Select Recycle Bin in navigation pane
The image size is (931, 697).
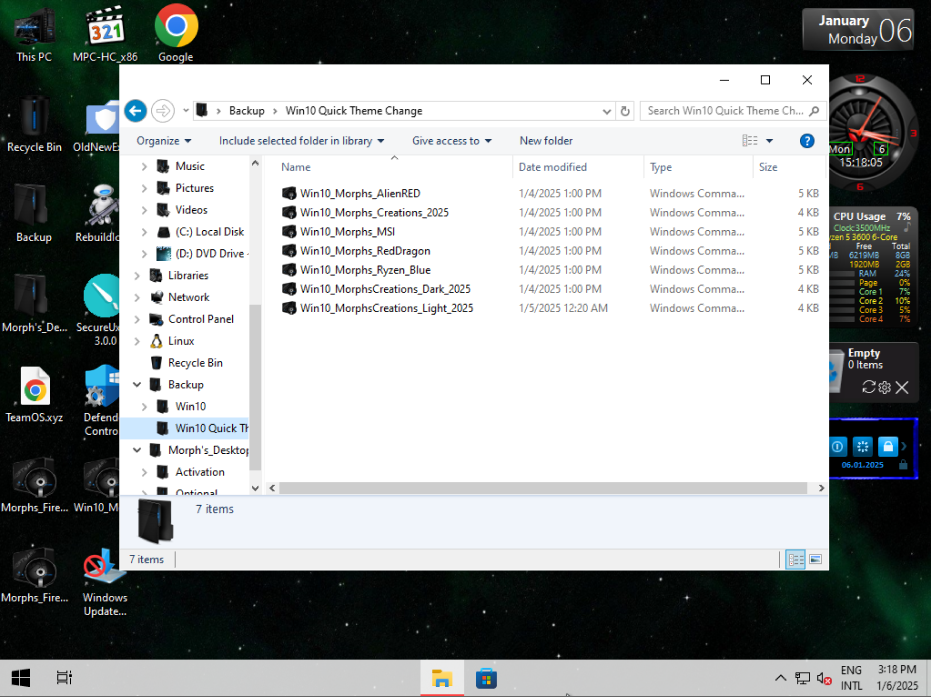(195, 363)
